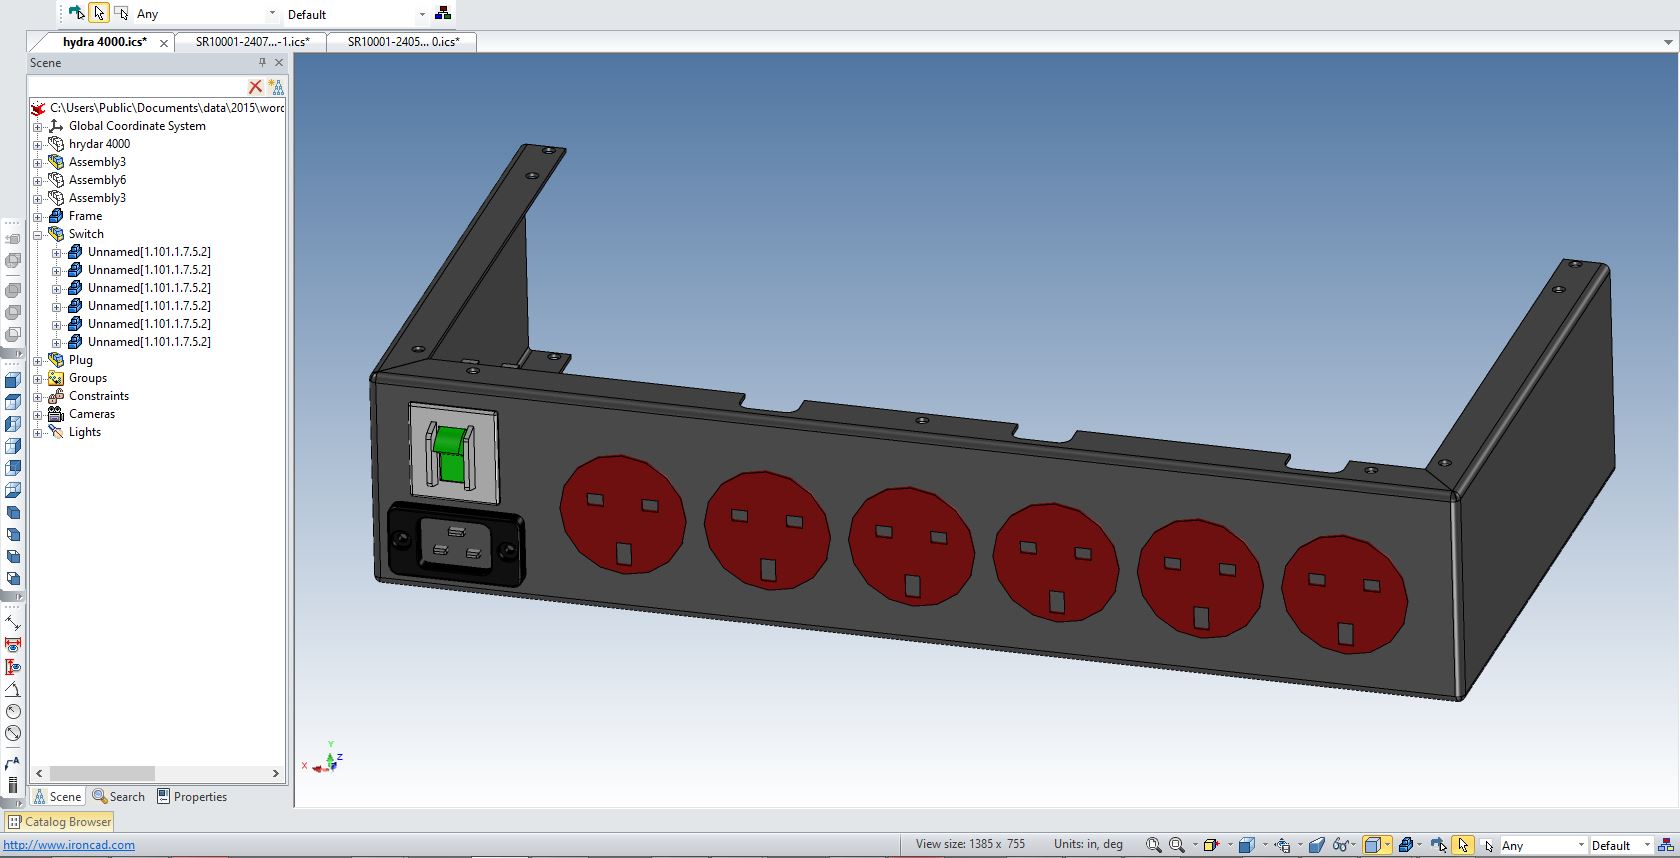
Task: Collapse the Switch assembly node
Action: pos(38,234)
